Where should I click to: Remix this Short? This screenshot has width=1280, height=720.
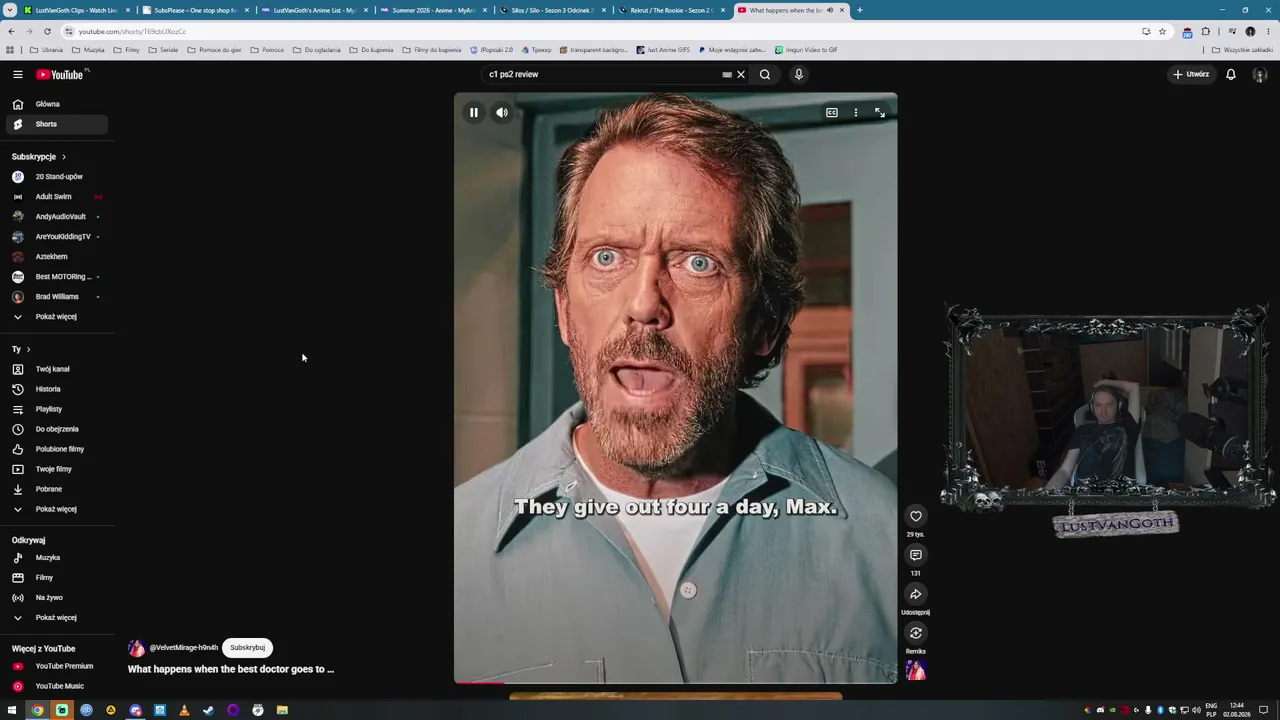click(x=915, y=633)
